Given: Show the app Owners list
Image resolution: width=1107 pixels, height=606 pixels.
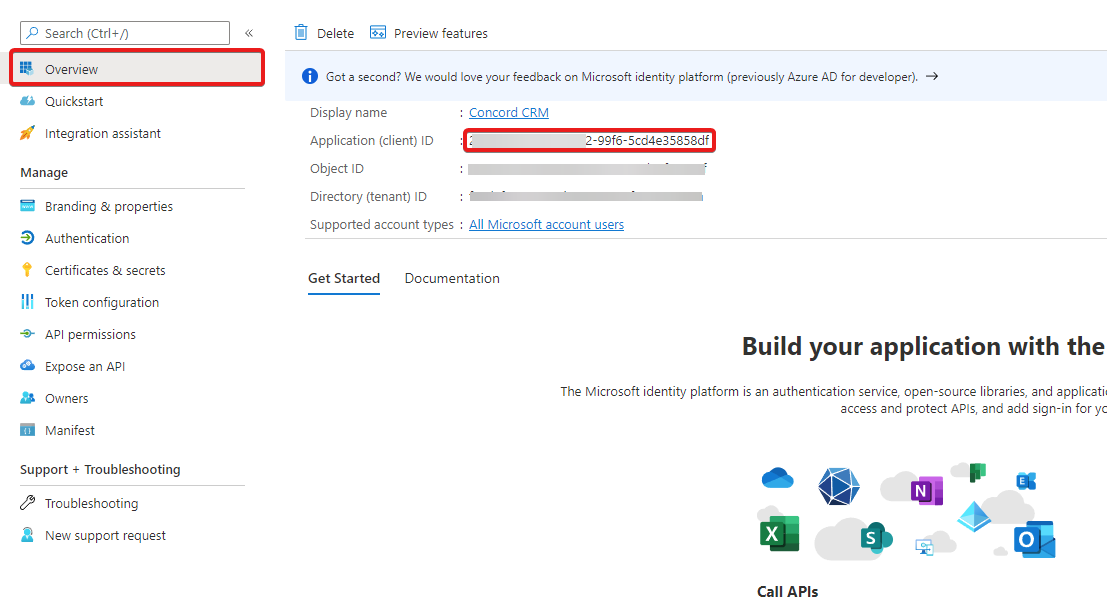Looking at the screenshot, I should (x=66, y=398).
